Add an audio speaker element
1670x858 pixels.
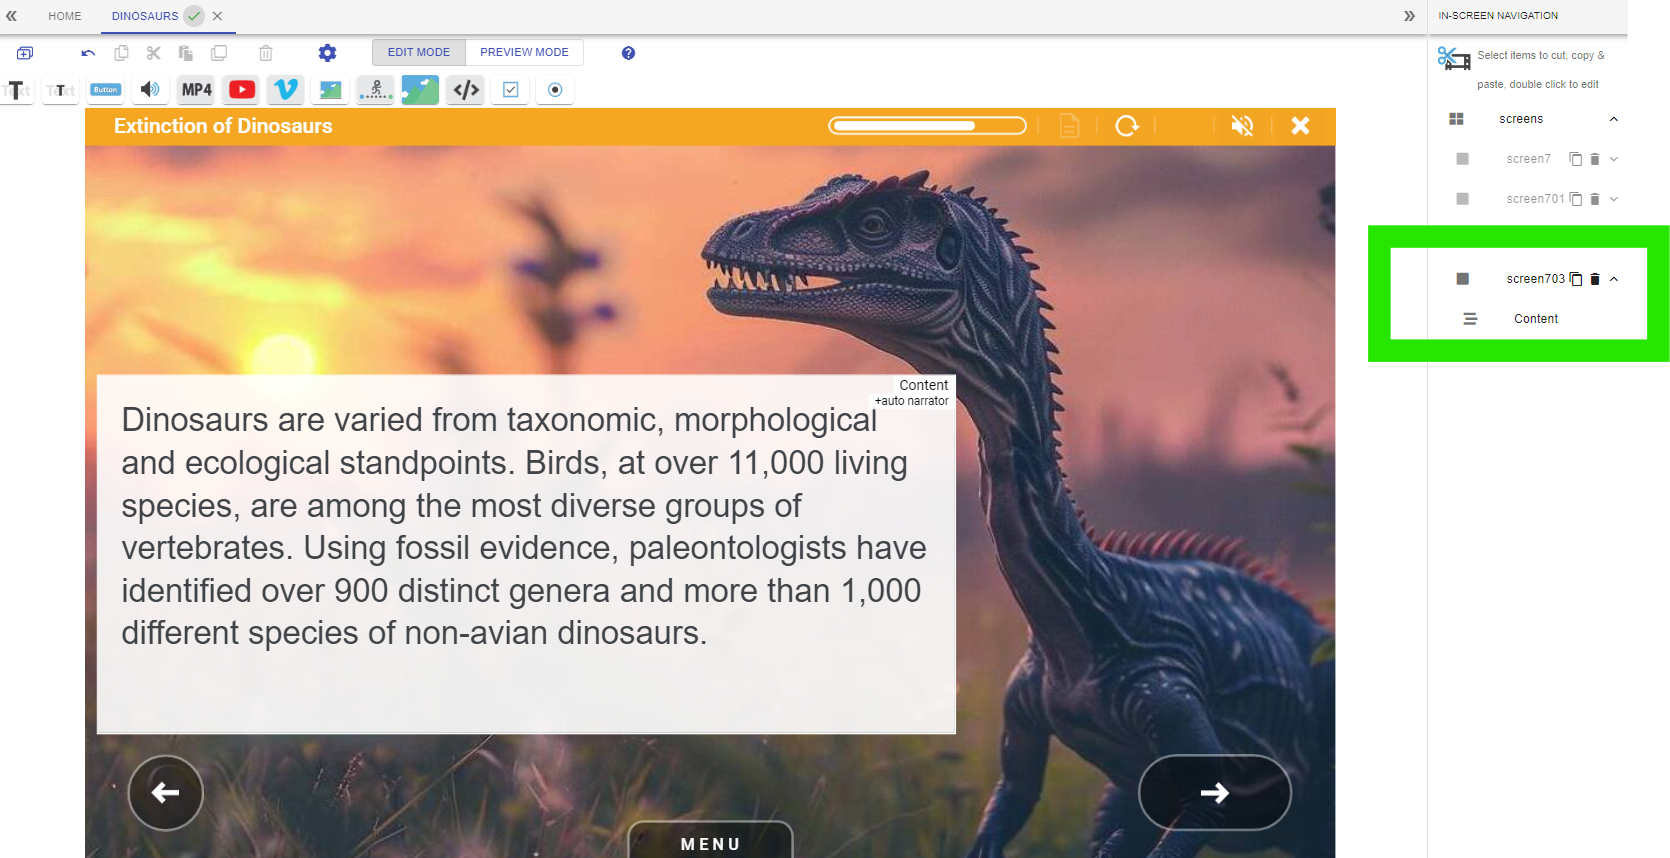(x=150, y=90)
